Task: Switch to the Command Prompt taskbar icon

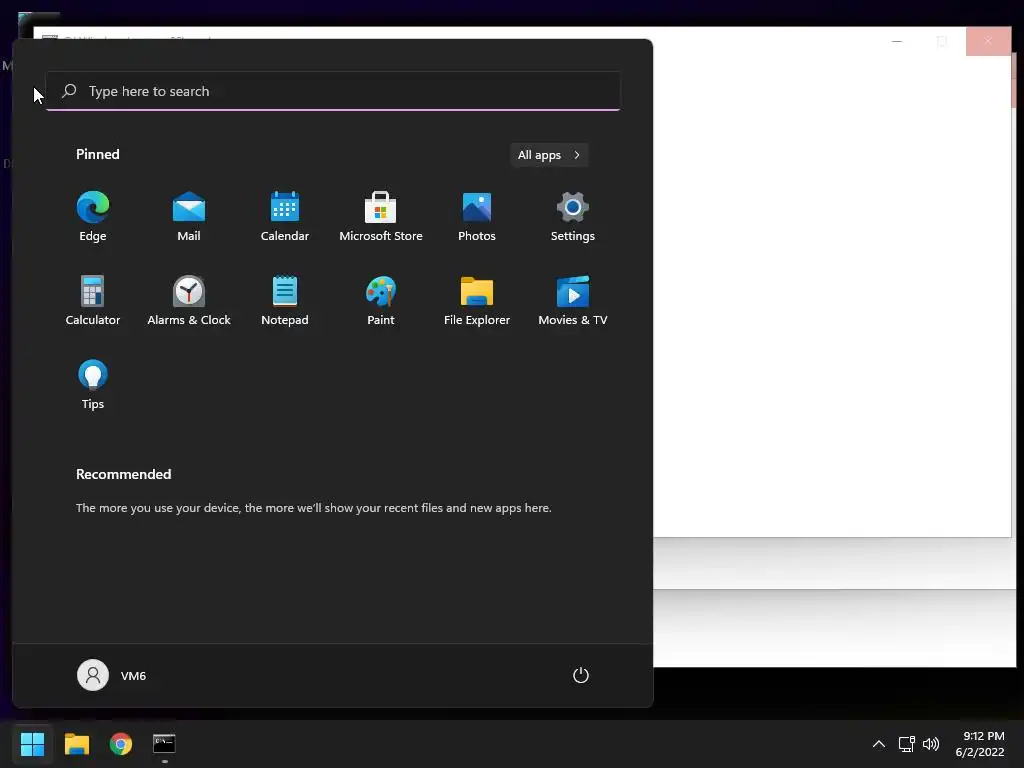Action: click(165, 744)
